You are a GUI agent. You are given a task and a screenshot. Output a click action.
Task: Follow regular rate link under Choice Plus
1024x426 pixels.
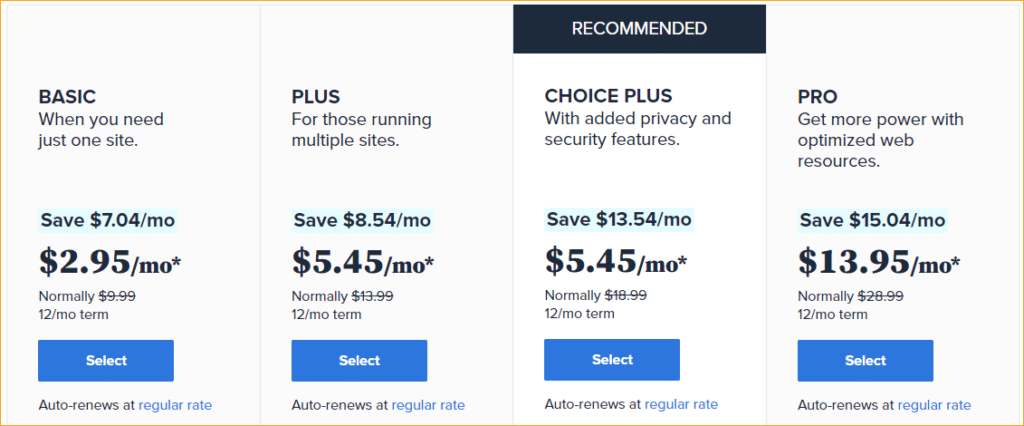click(681, 404)
